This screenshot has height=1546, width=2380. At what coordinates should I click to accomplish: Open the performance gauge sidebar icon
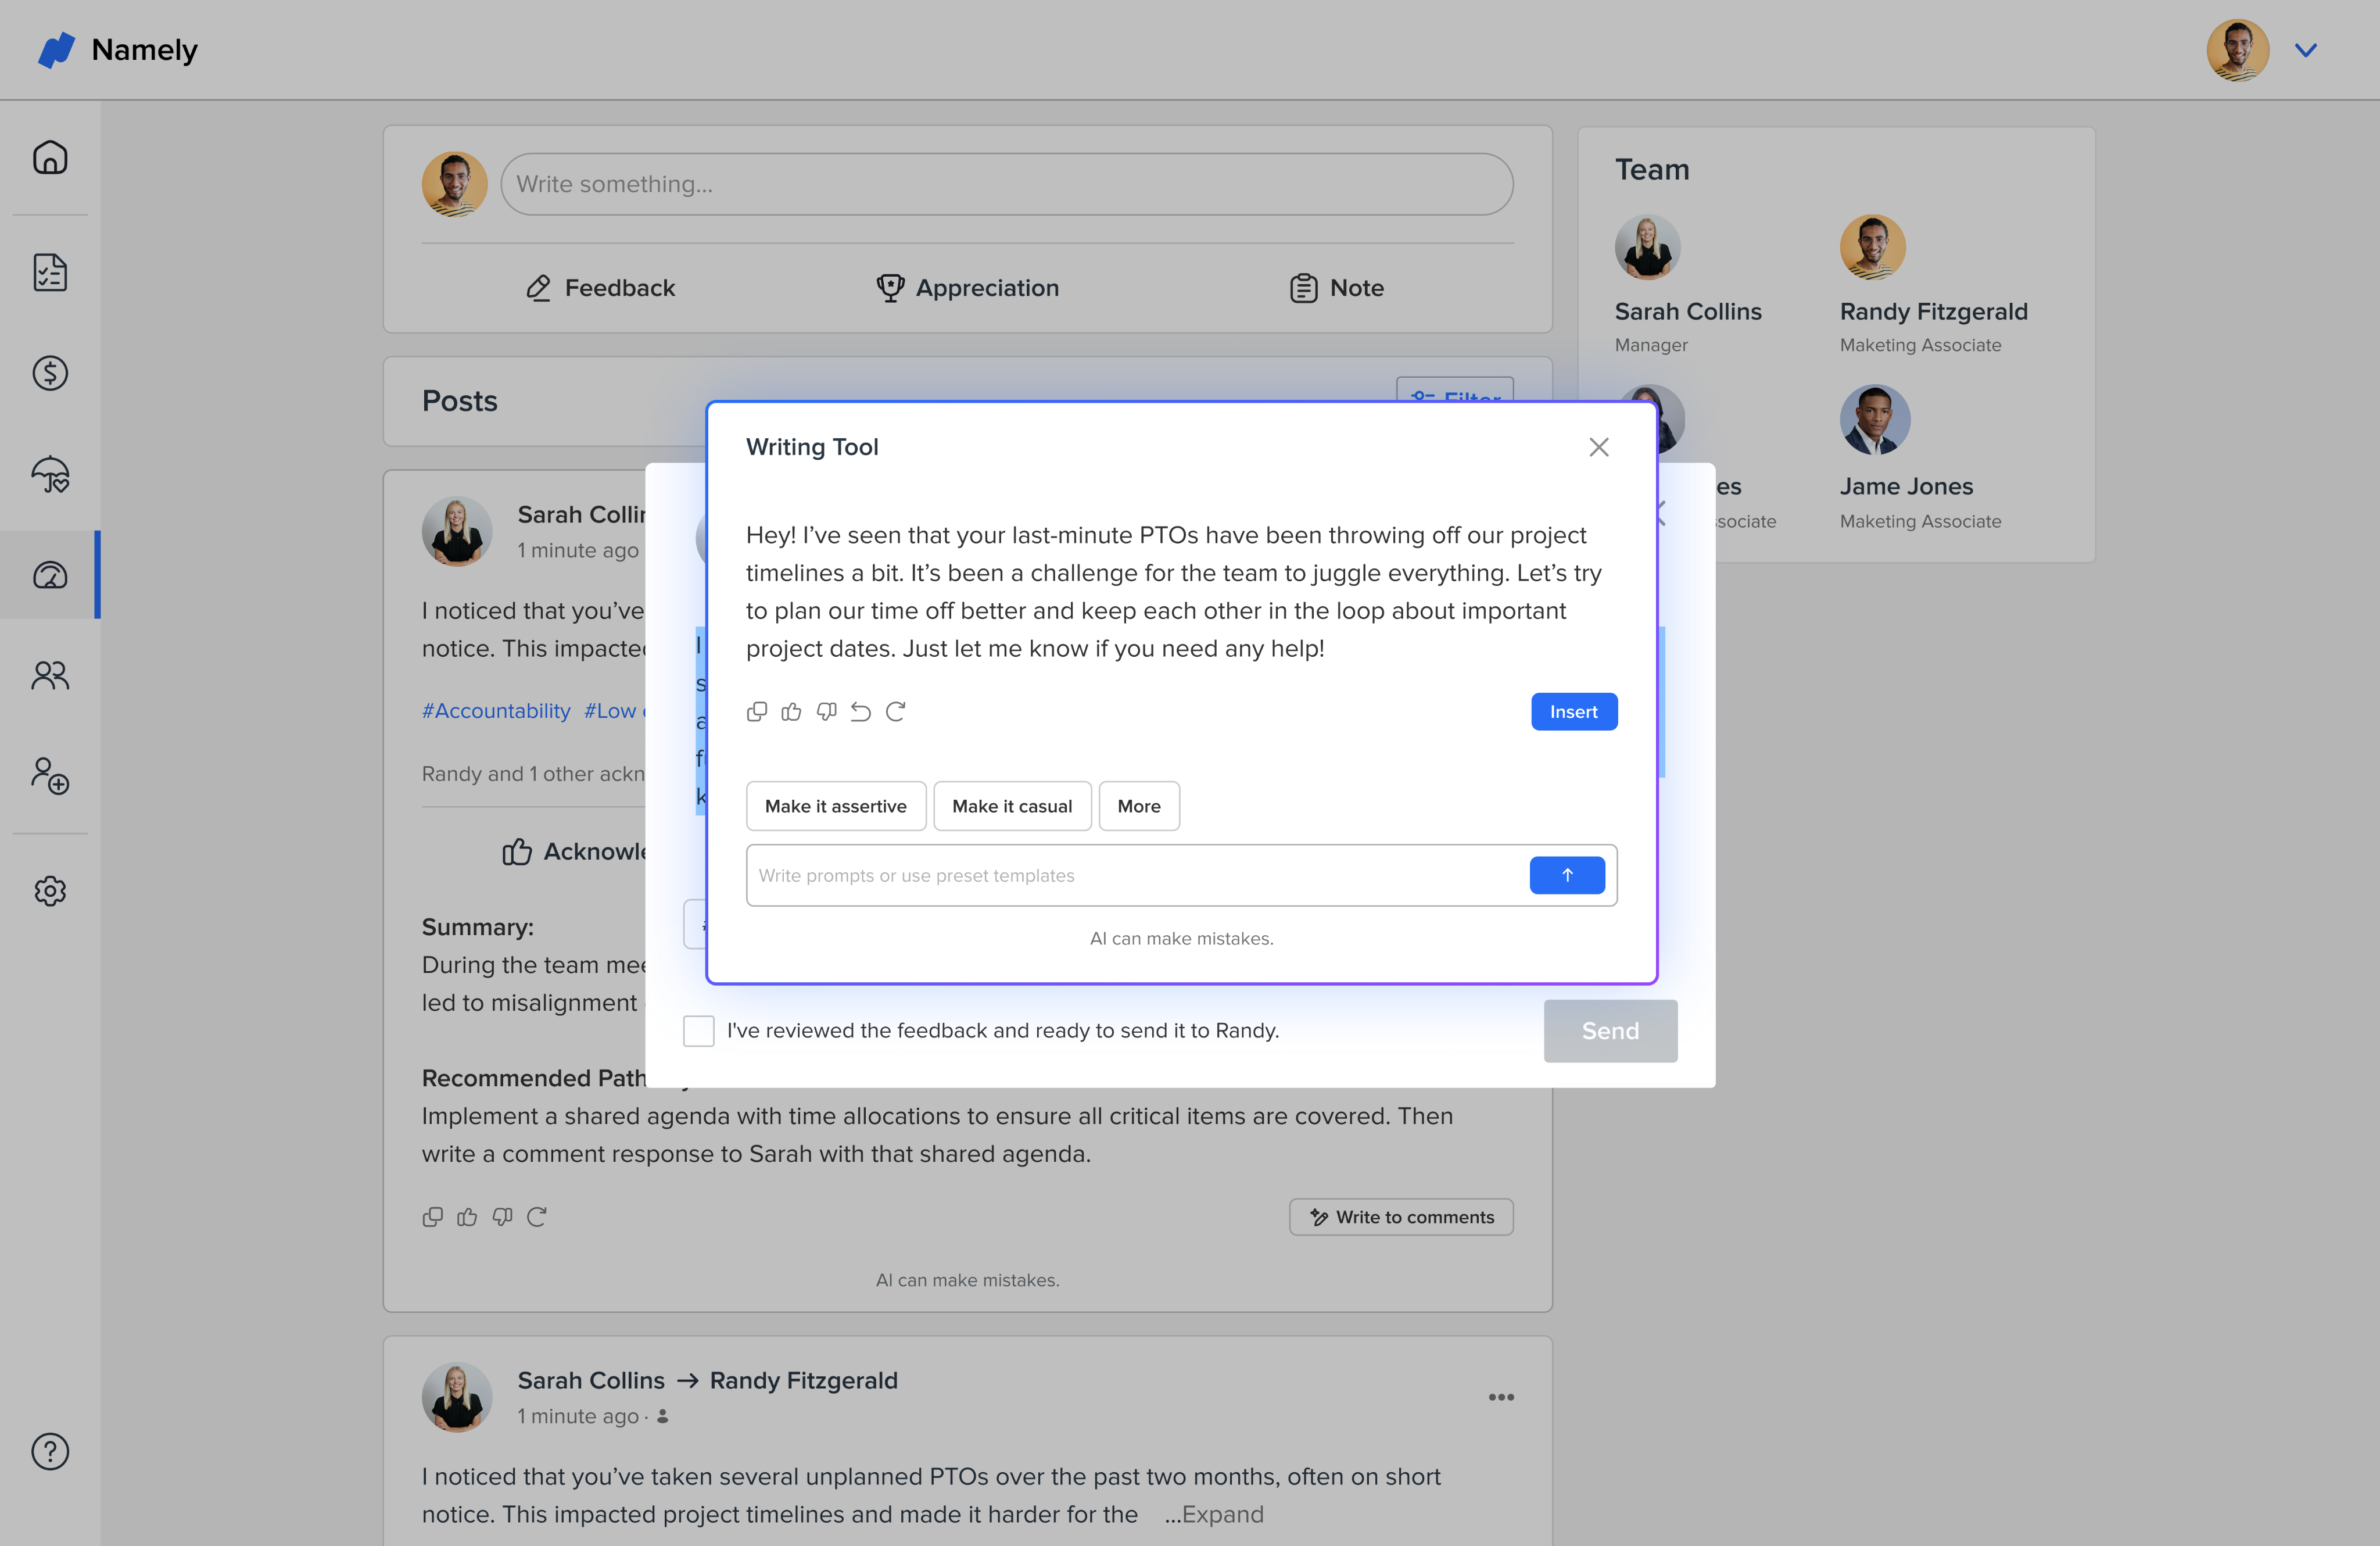(50, 575)
